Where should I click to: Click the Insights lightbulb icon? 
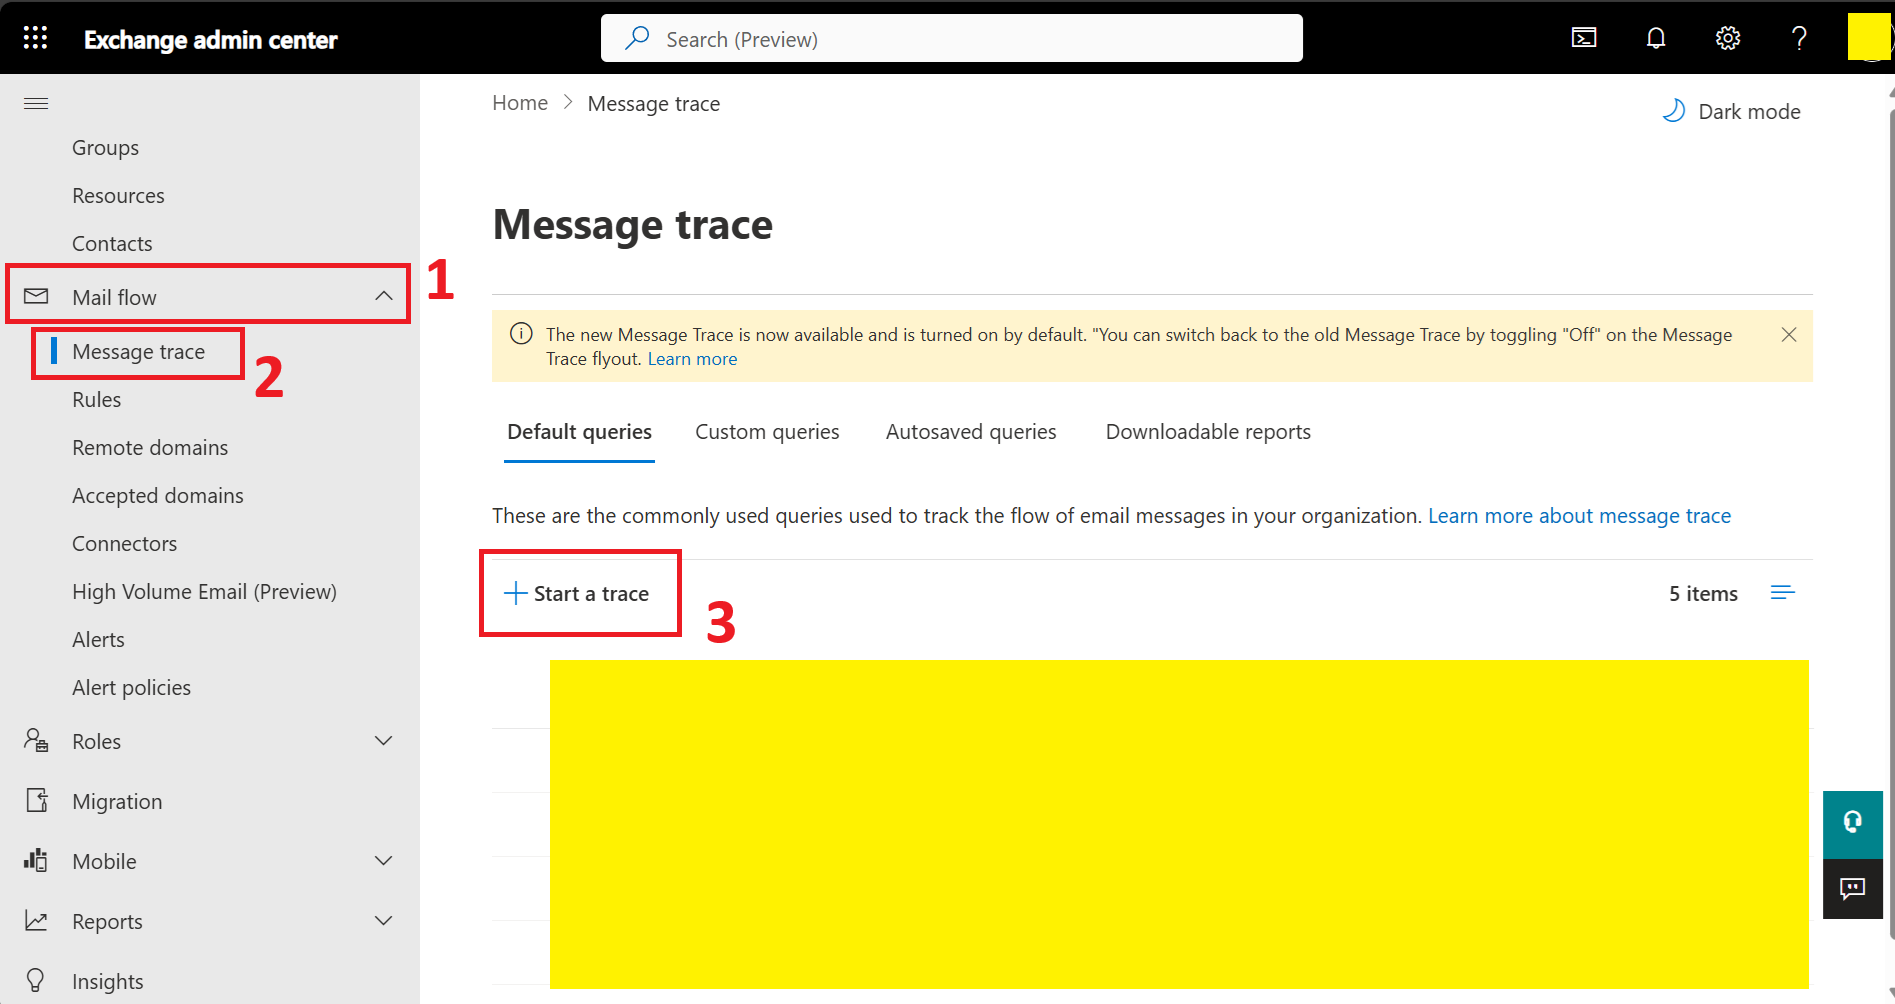[36, 980]
